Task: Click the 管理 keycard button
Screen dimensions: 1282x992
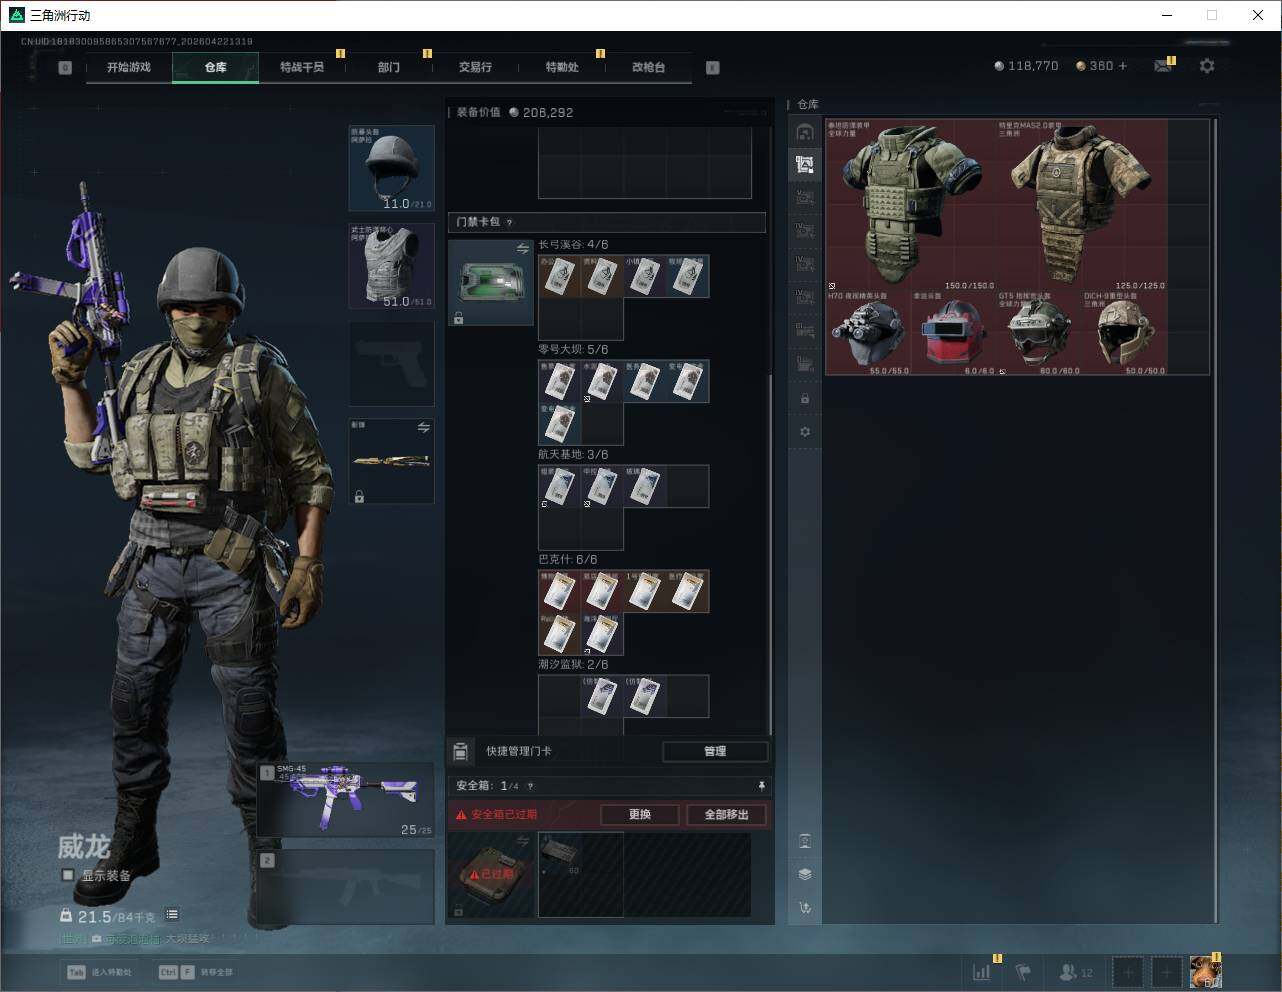Action: pyautogui.click(x=715, y=751)
